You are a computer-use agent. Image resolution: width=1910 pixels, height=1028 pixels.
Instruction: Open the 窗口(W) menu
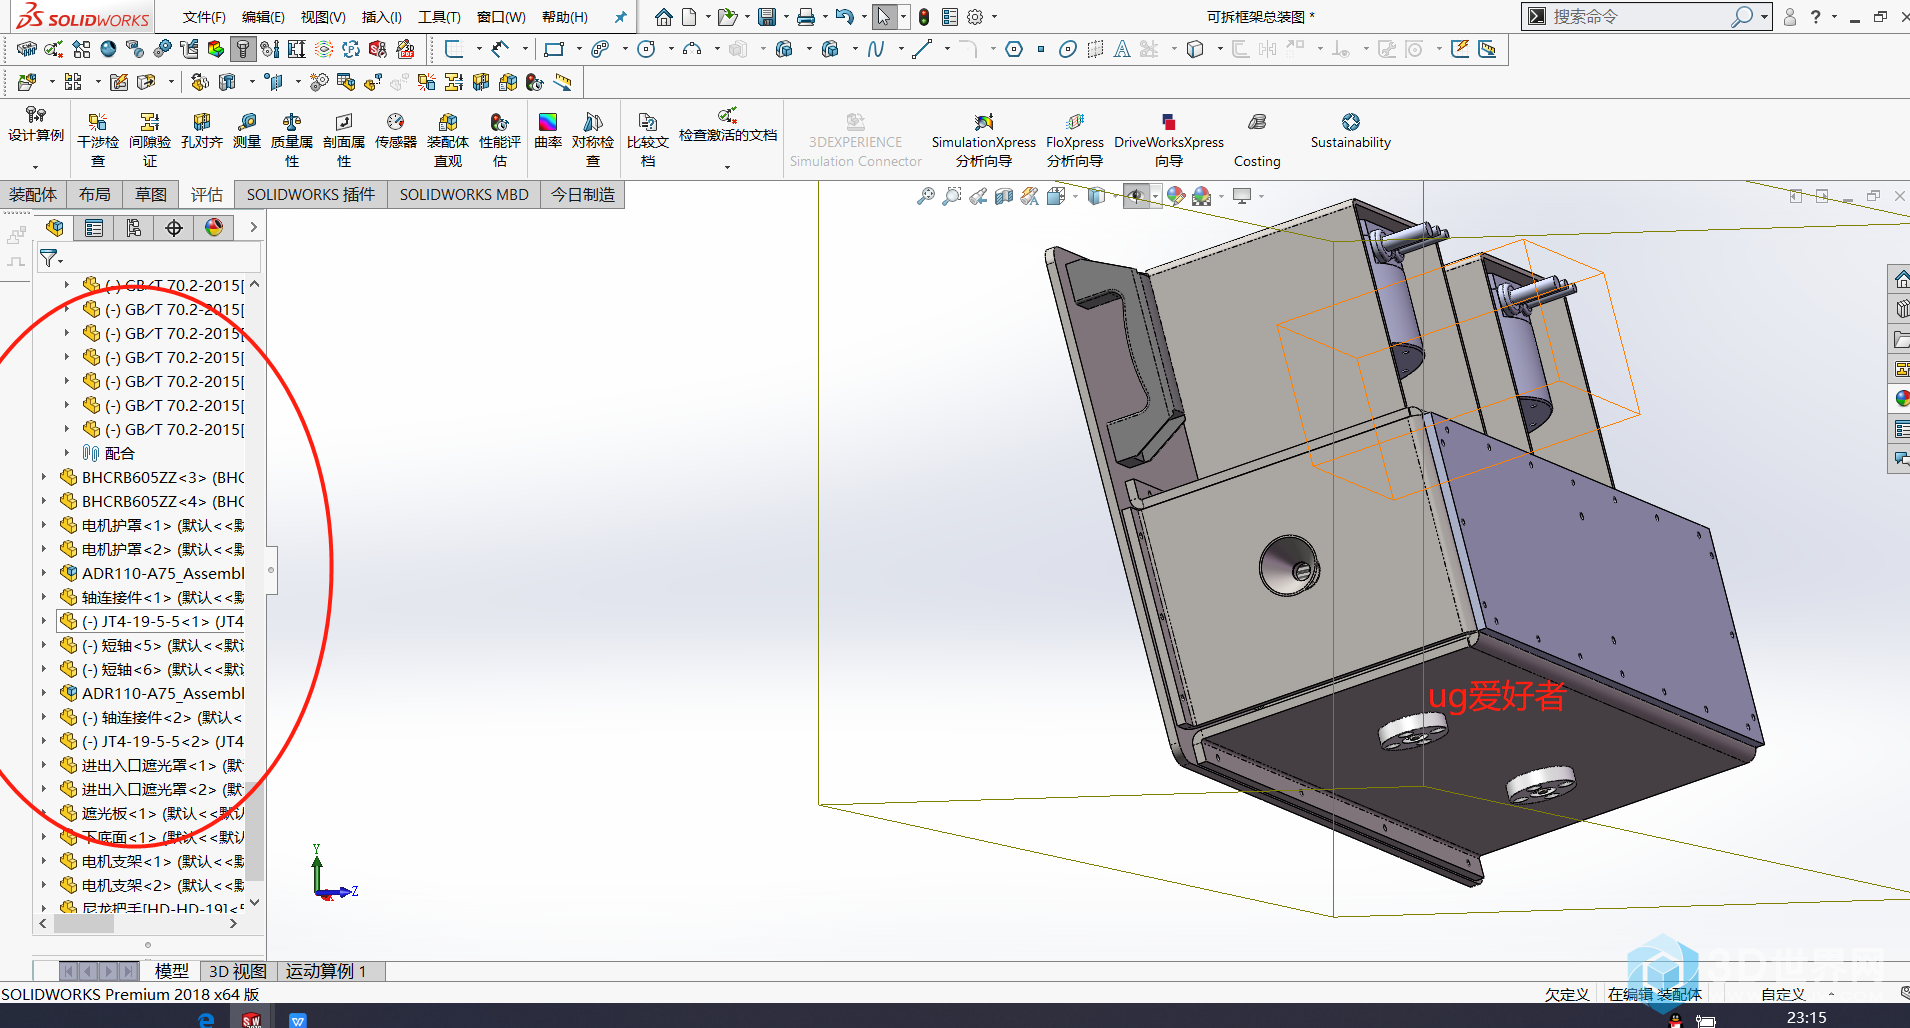501,17
